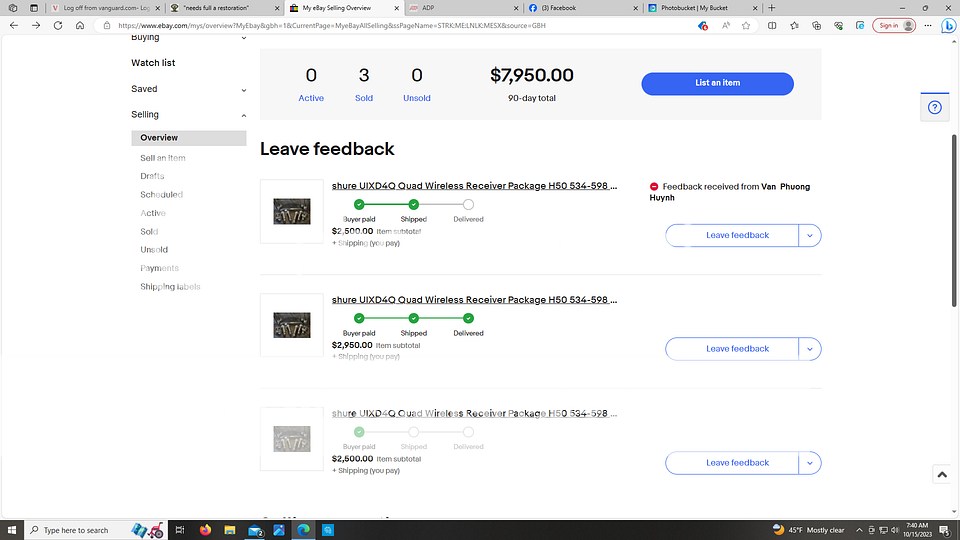Select Drafts in the Selling menu

(152, 176)
